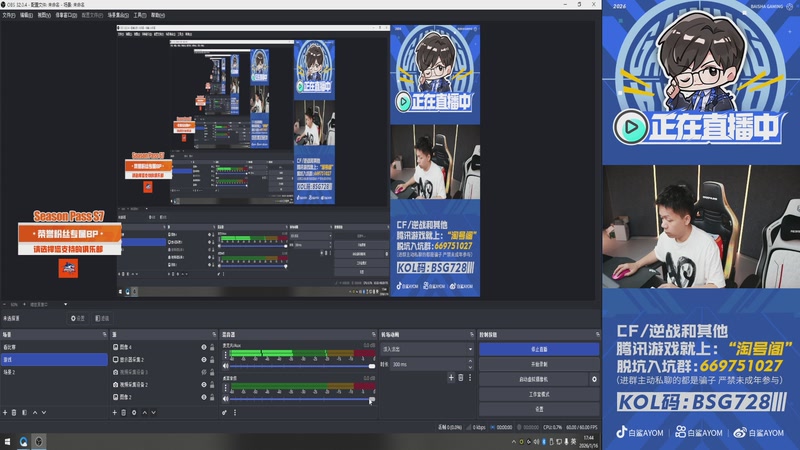Open 设置 button in Controls panel
Image resolution: width=800 pixels, height=450 pixels.
[539, 409]
